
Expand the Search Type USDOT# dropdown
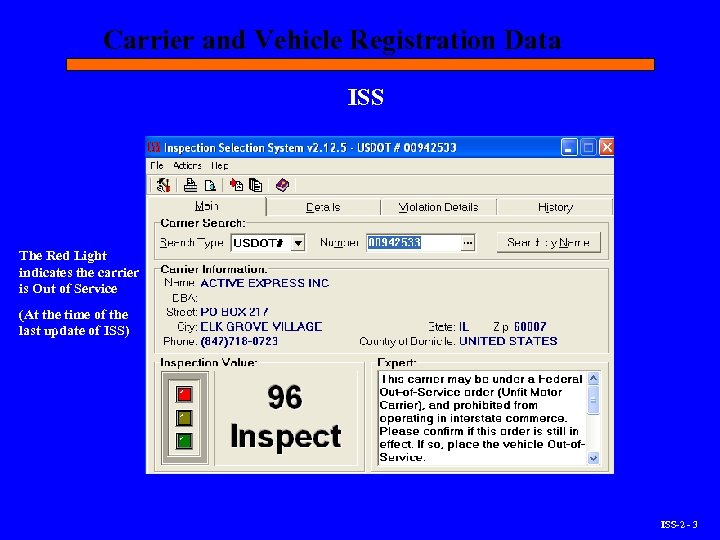[298, 243]
